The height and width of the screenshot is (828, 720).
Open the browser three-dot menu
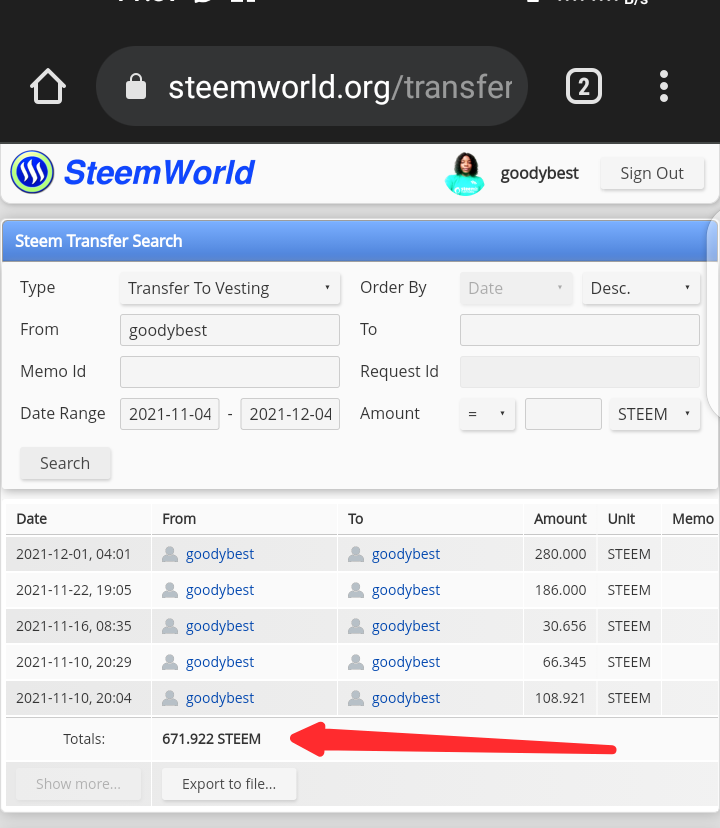click(x=664, y=86)
